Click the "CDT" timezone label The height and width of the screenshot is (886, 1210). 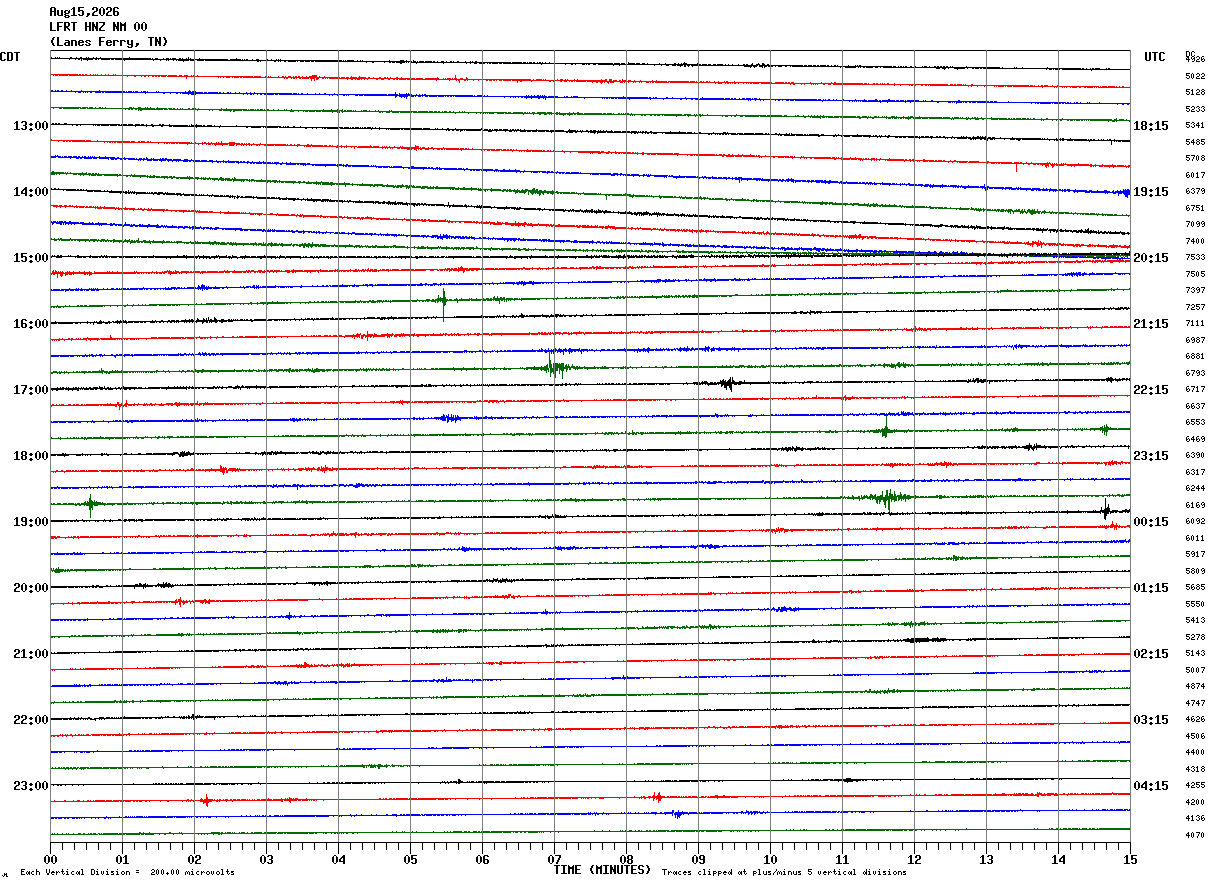pyautogui.click(x=10, y=57)
